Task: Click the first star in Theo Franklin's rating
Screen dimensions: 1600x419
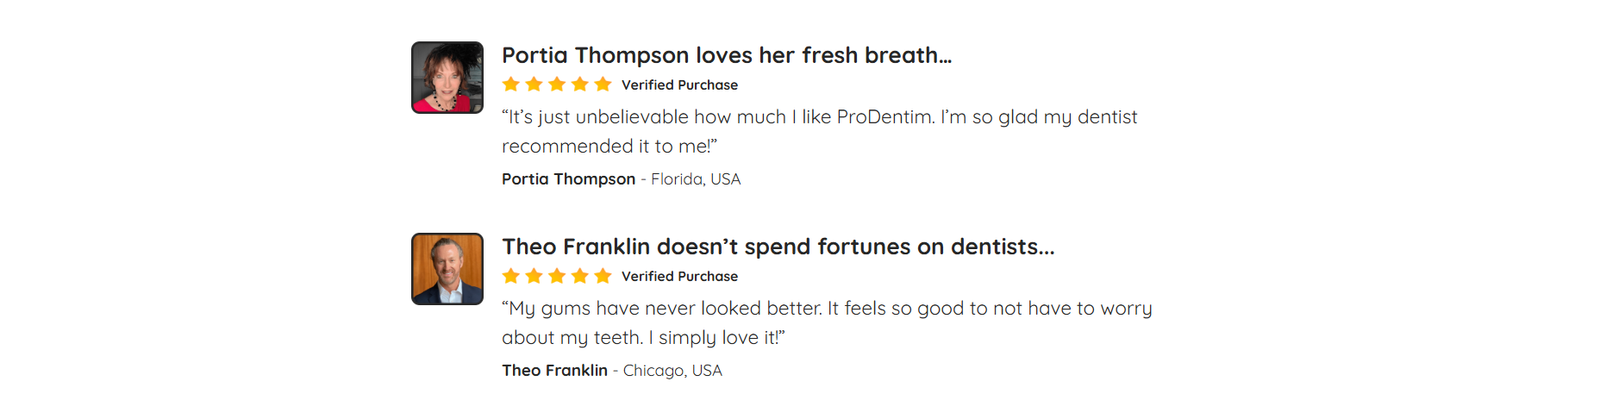Action: [511, 276]
